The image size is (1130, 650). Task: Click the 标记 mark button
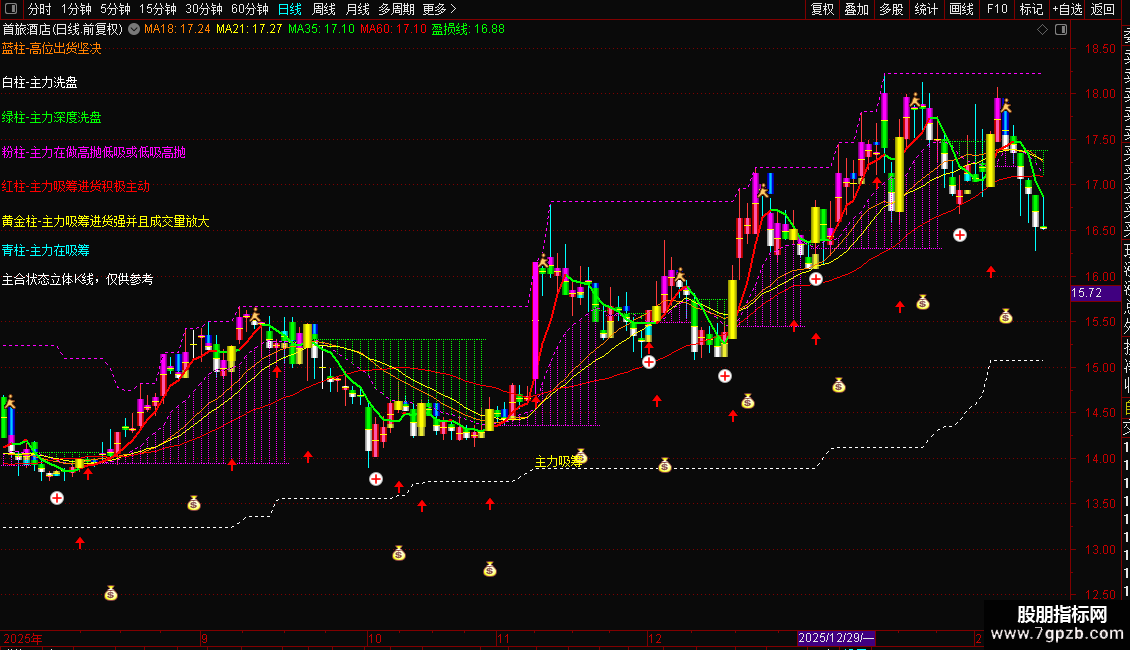pyautogui.click(x=1031, y=9)
